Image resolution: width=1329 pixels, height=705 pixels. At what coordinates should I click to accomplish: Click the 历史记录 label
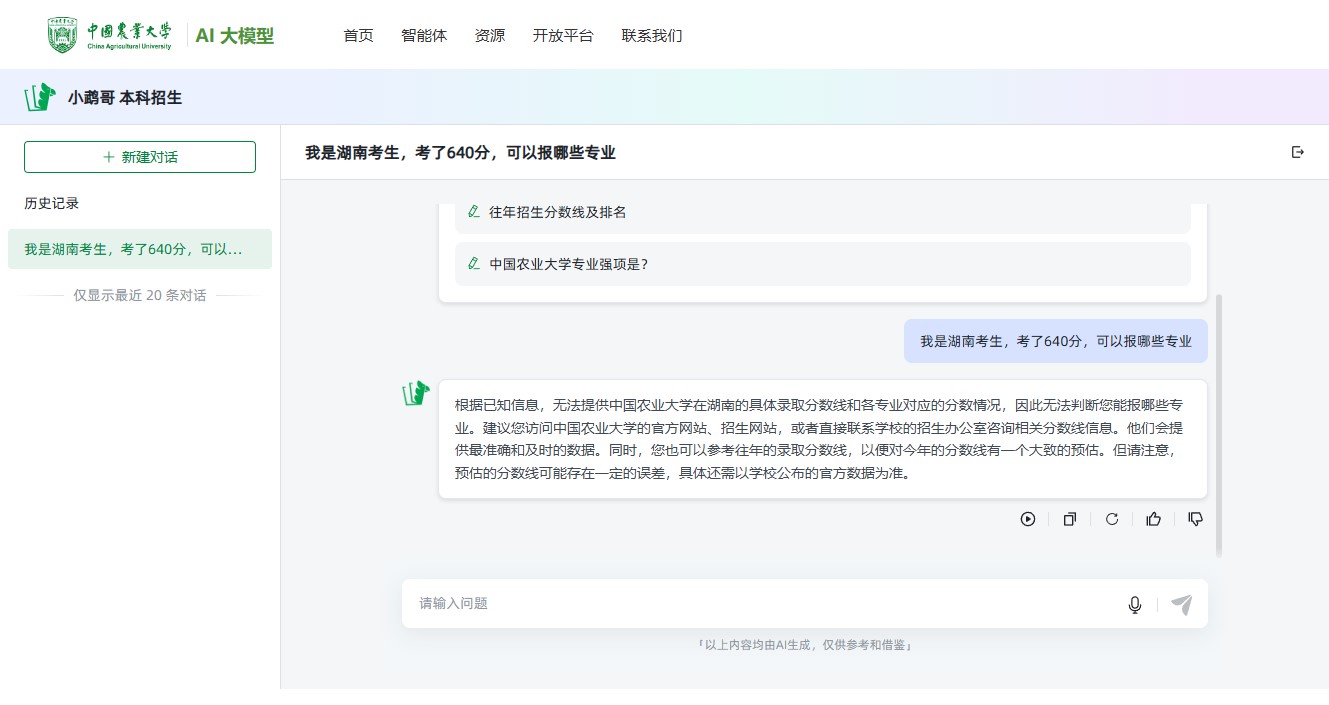point(52,203)
